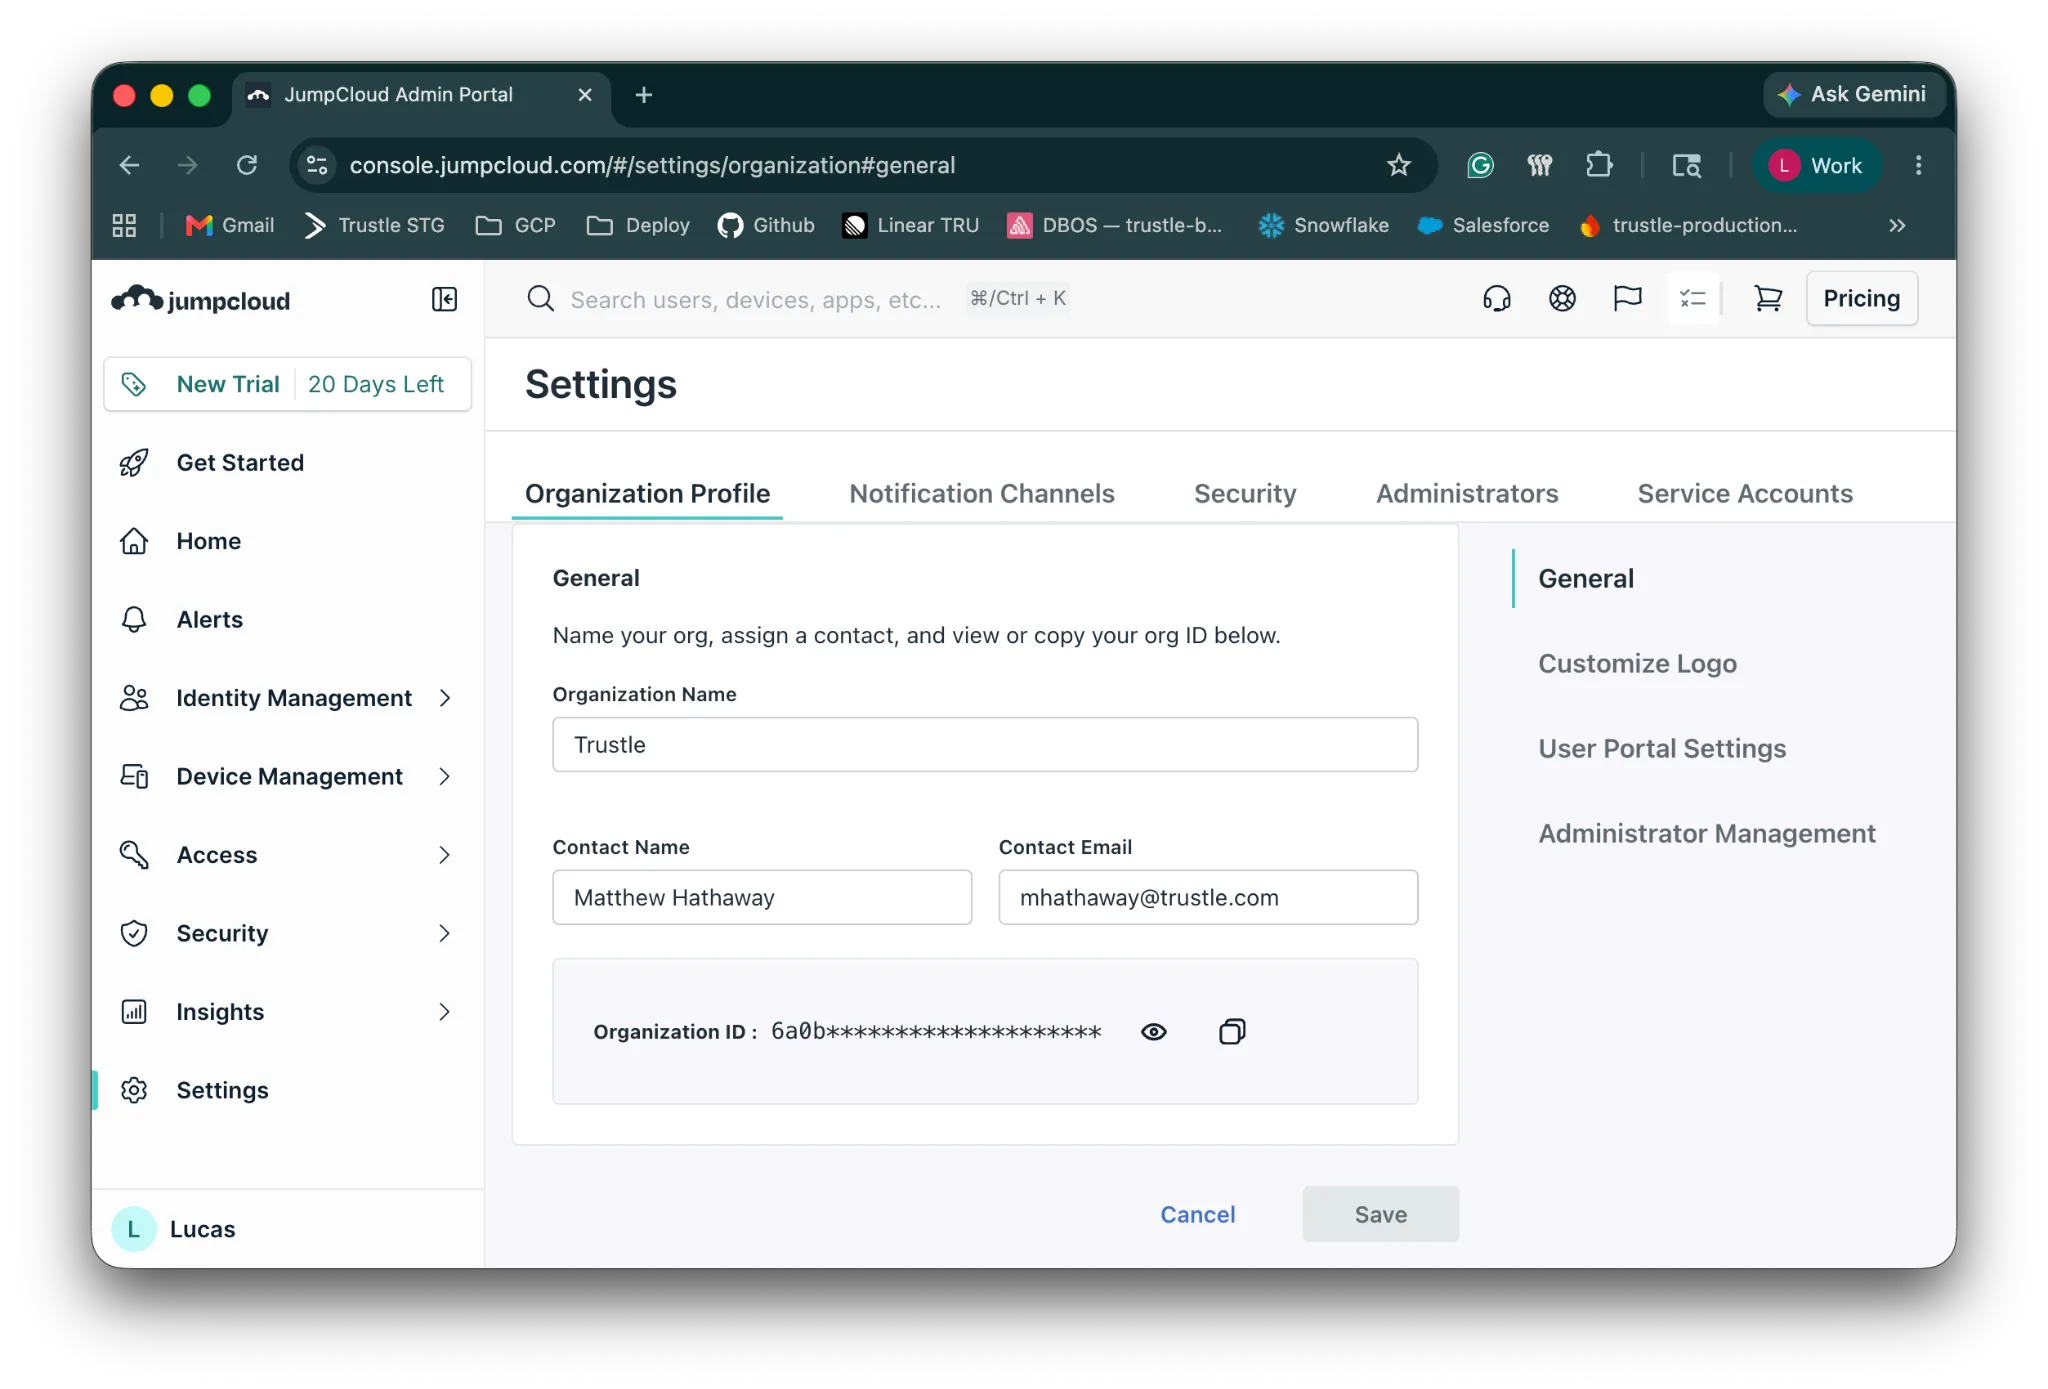Open a new browser tab
Image resolution: width=2048 pixels, height=1389 pixels.
click(x=644, y=95)
